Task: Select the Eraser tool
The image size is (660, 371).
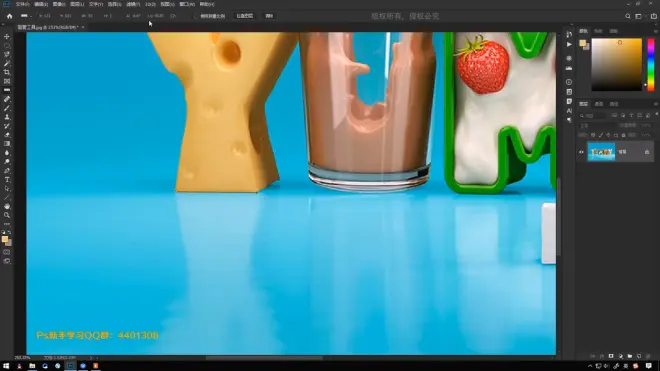Action: (x=7, y=135)
